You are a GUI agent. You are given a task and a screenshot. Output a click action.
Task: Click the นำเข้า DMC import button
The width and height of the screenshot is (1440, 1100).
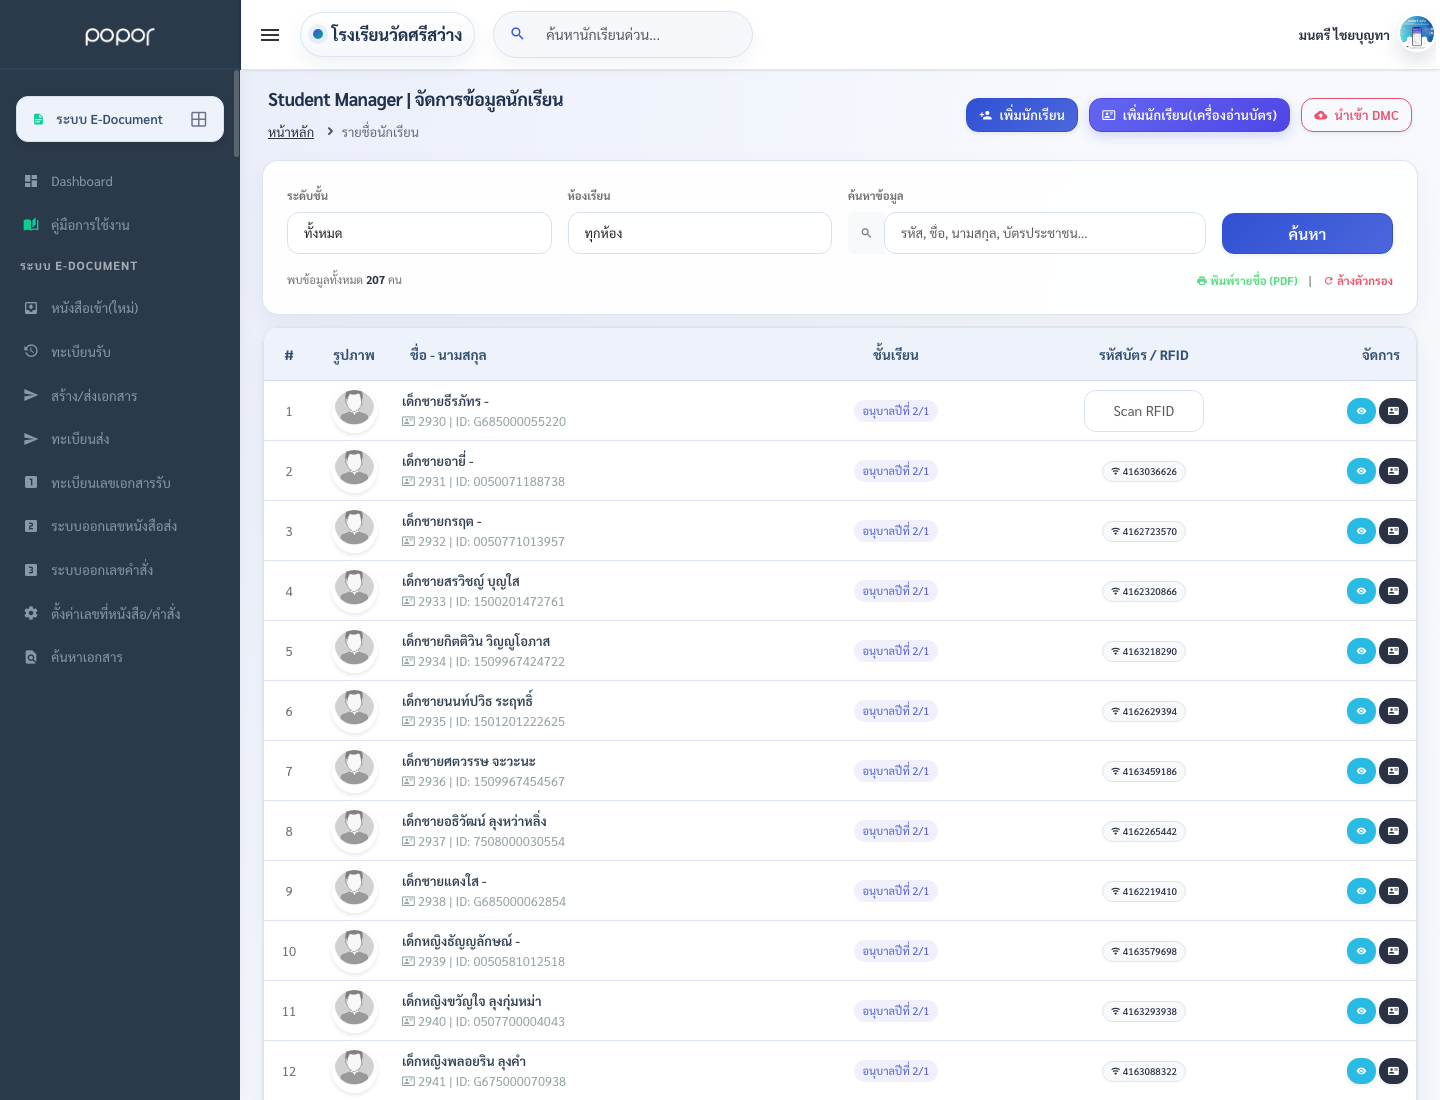(x=1356, y=115)
